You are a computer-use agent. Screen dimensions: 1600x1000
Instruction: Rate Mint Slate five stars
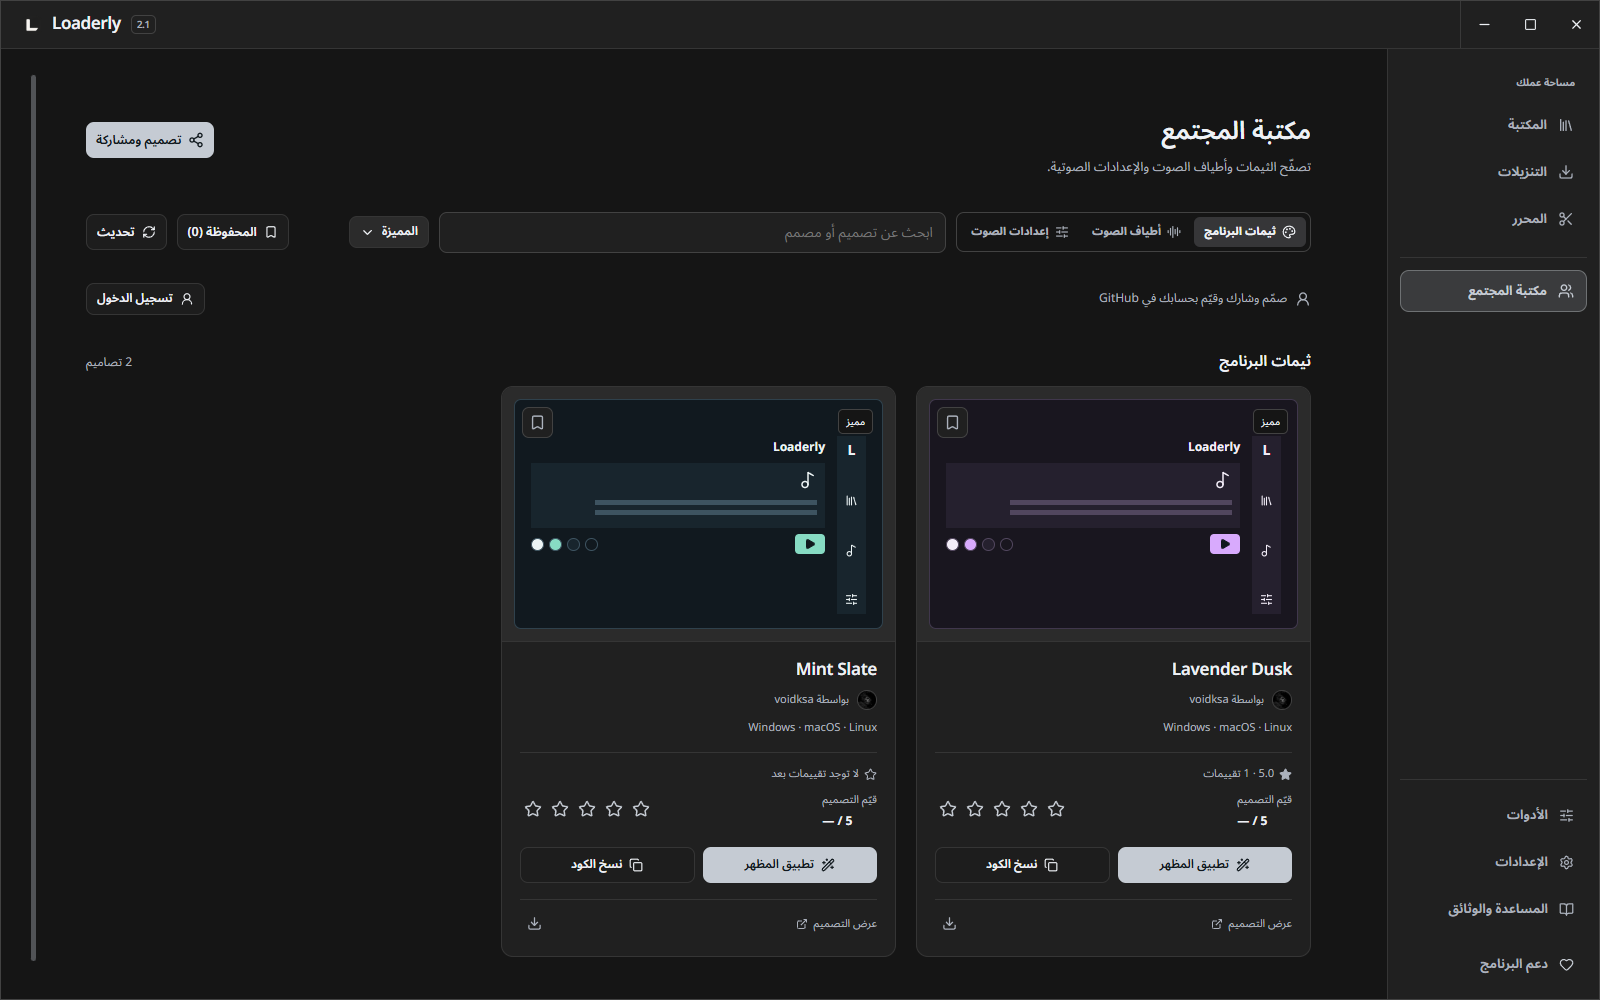pos(533,809)
